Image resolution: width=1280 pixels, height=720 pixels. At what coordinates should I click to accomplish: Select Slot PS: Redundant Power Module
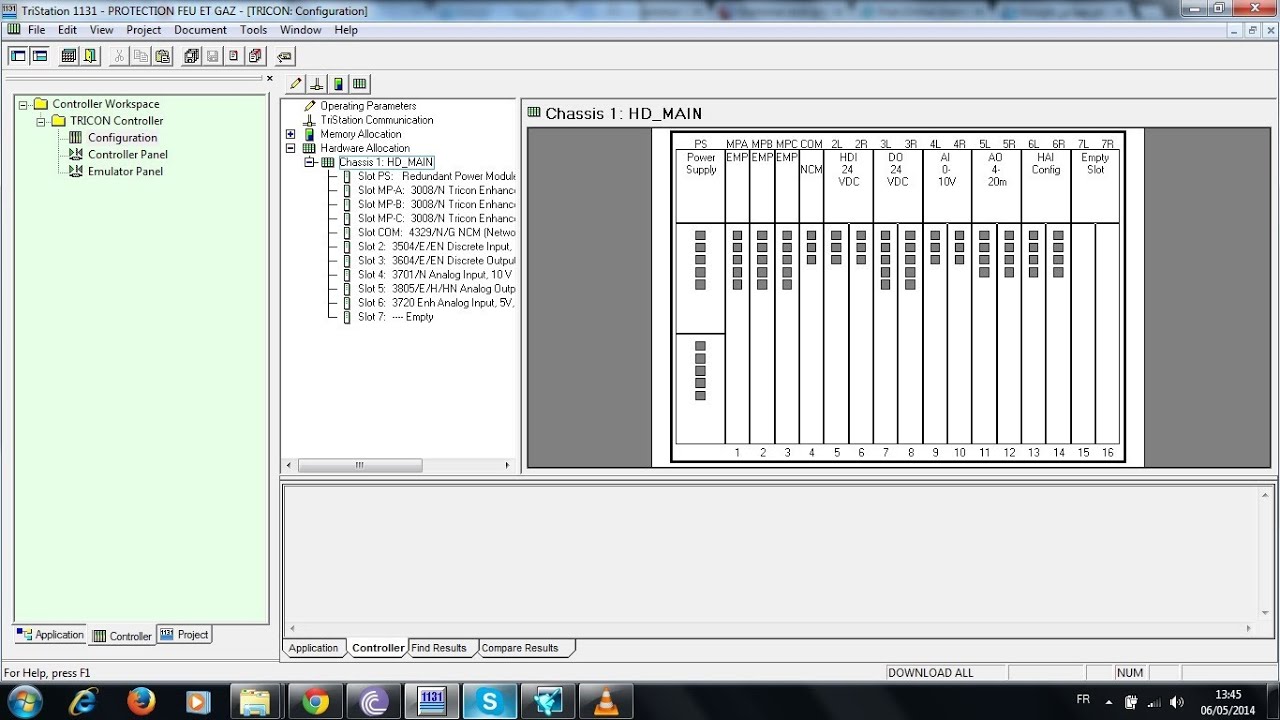tap(436, 176)
